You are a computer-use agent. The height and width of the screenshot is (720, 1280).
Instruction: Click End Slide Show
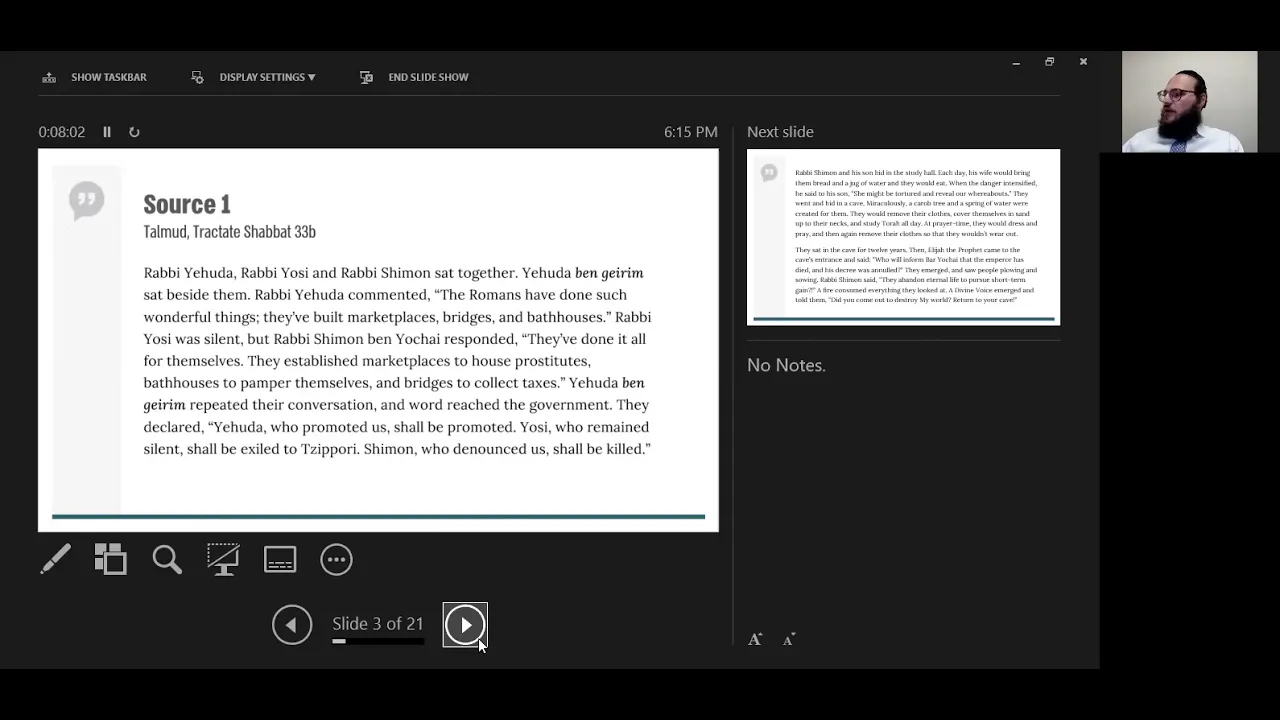(428, 77)
